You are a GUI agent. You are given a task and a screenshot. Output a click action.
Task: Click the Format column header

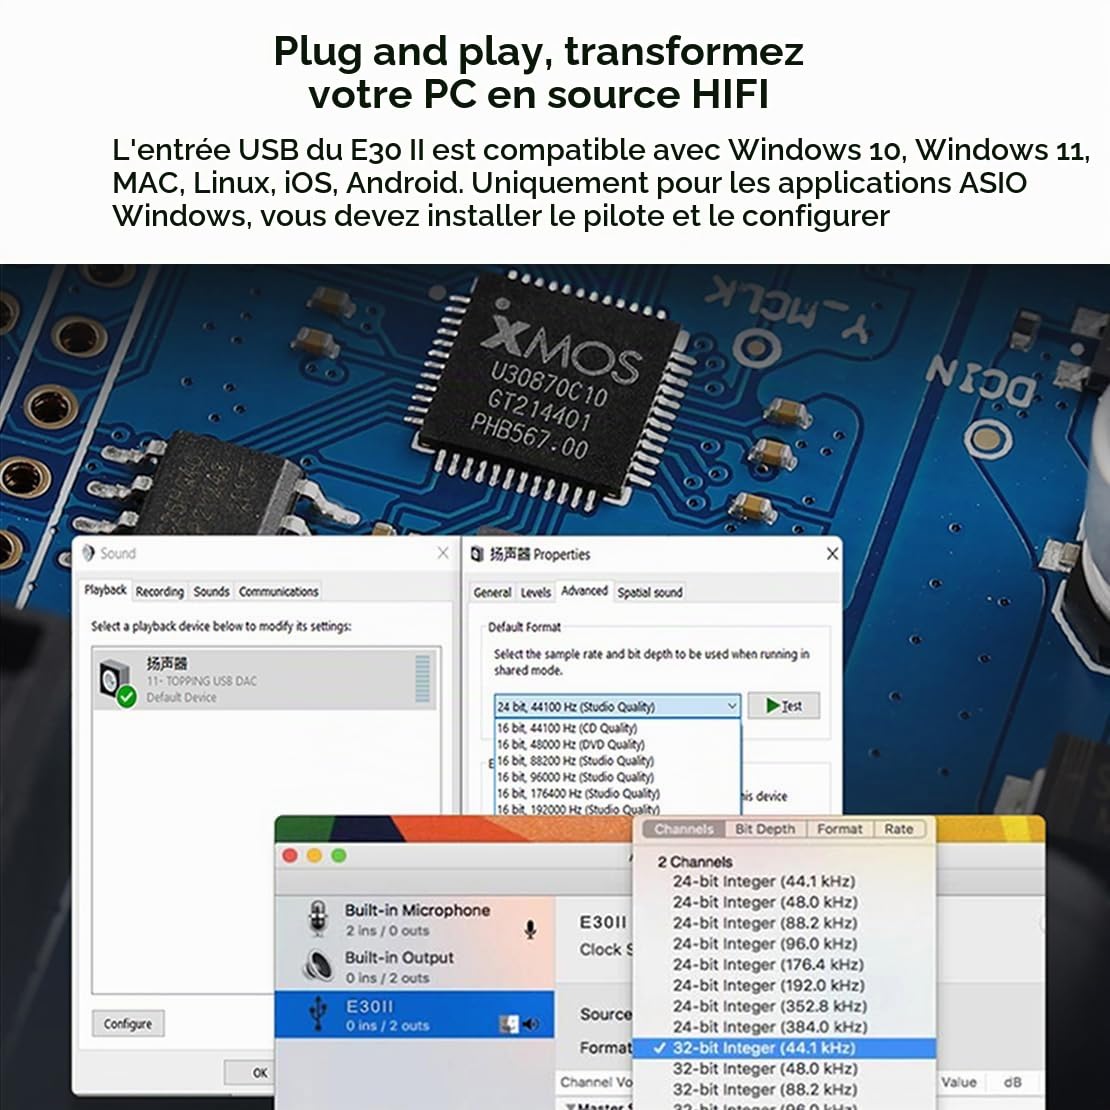(840, 829)
